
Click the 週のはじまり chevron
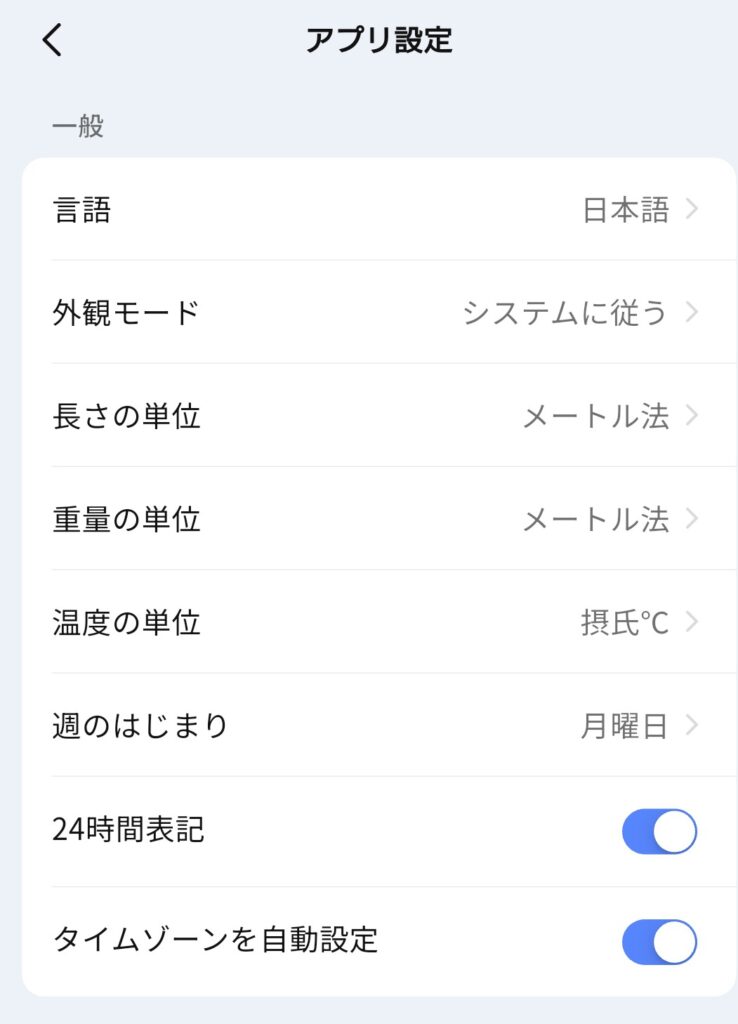693,725
